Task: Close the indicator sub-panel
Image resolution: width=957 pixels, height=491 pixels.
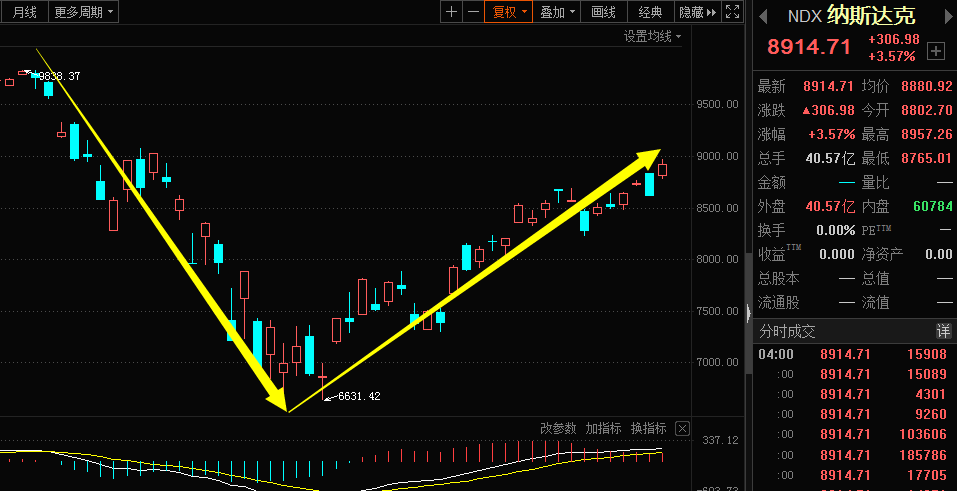Action: [x=683, y=429]
